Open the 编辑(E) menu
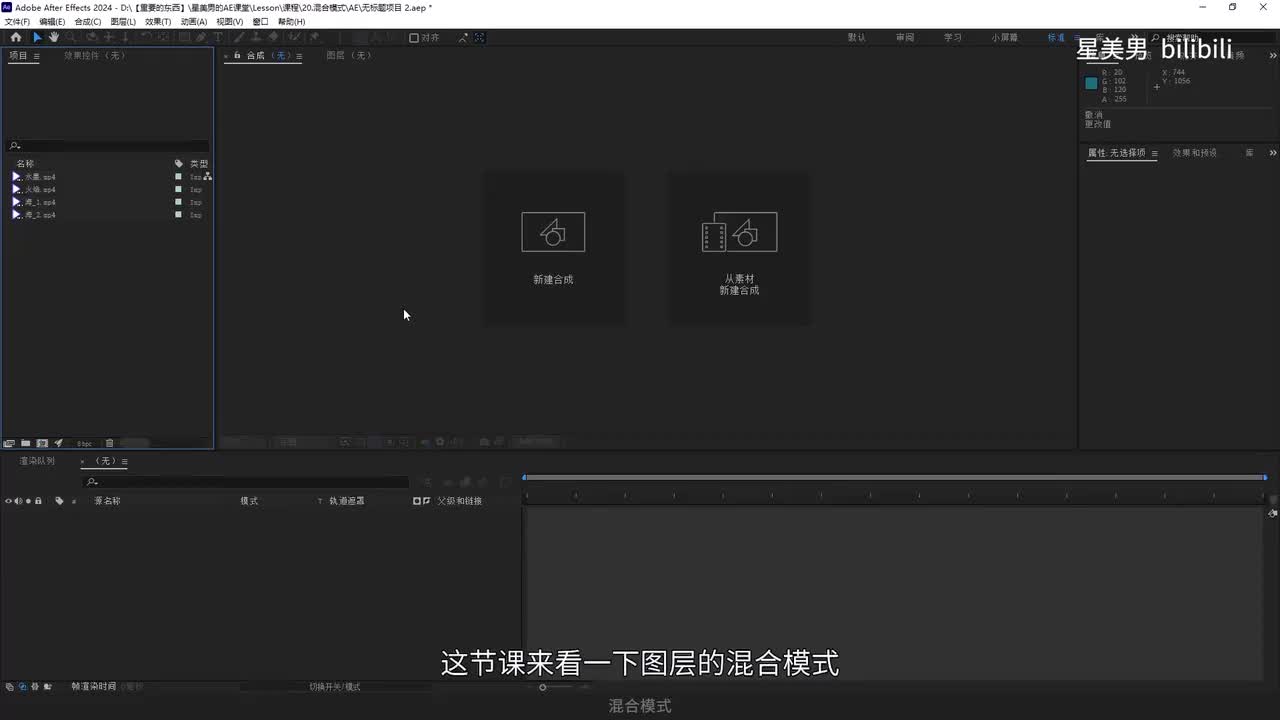The width and height of the screenshot is (1280, 720). (52, 21)
